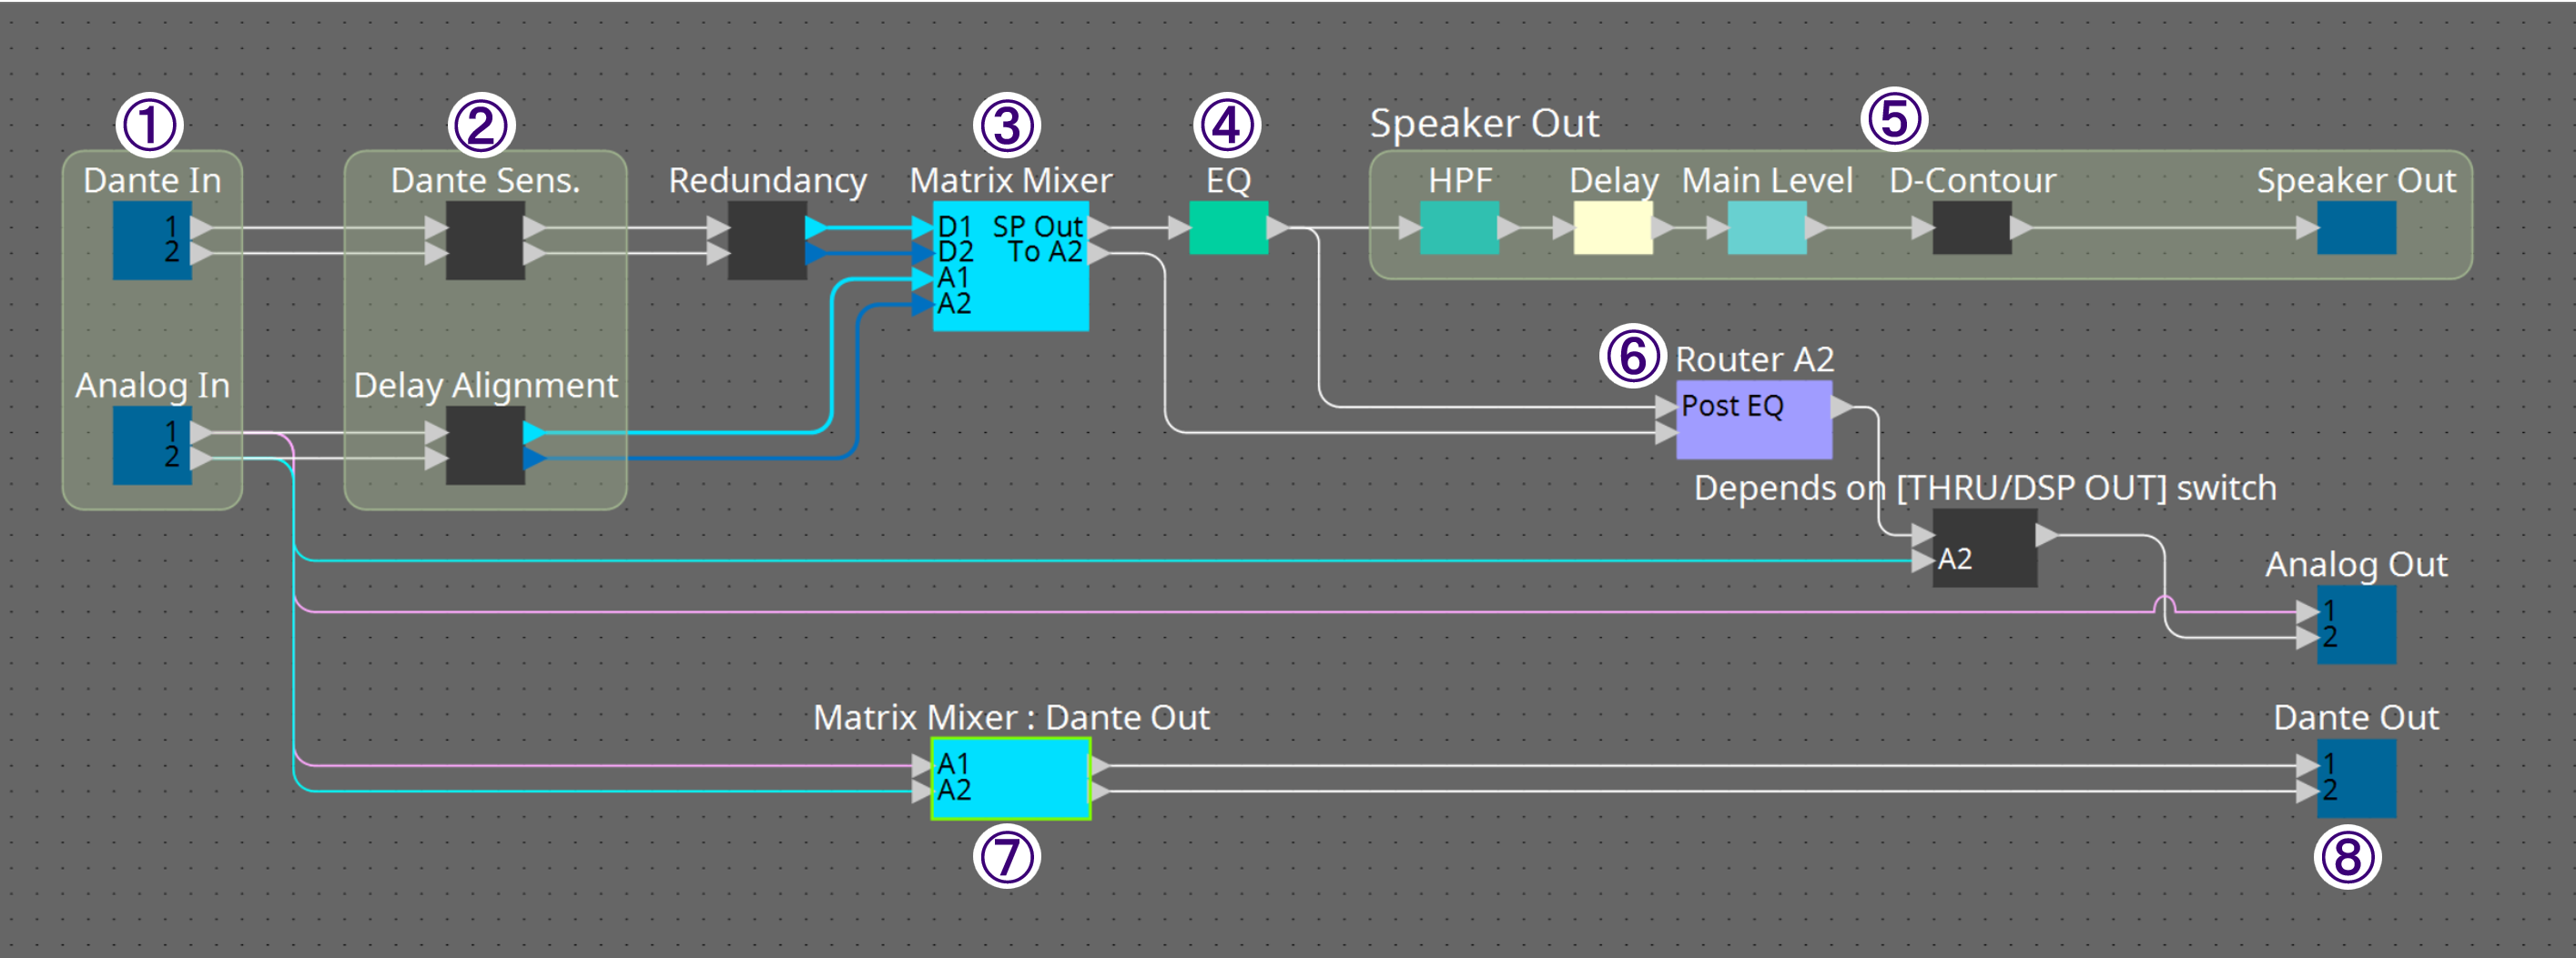
Task: Select the Speaker Out group label
Action: (1485, 122)
